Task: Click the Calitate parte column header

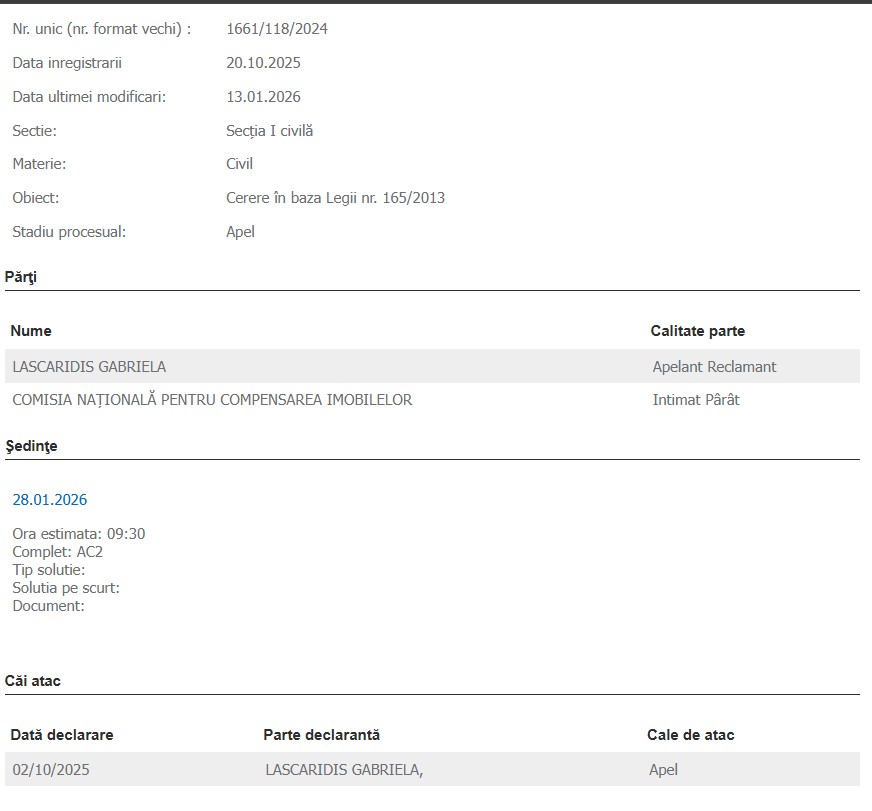Action: click(x=697, y=330)
